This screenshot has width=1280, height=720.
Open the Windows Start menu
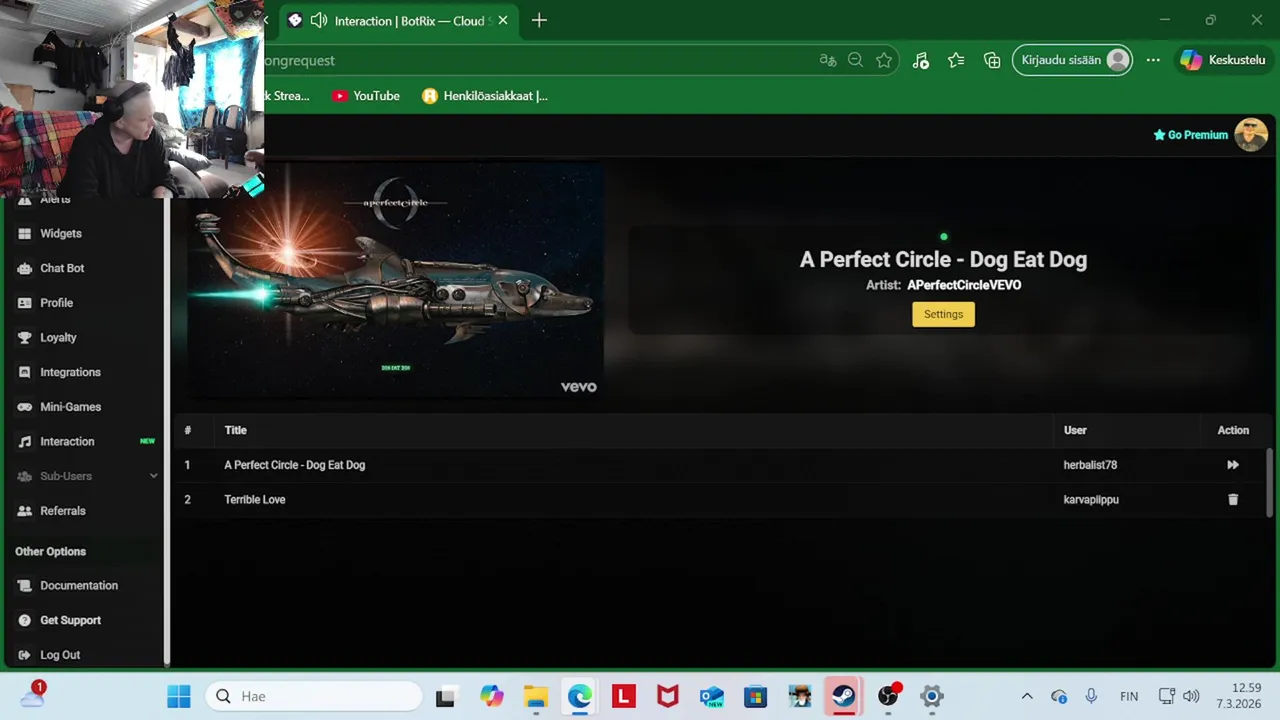(179, 696)
